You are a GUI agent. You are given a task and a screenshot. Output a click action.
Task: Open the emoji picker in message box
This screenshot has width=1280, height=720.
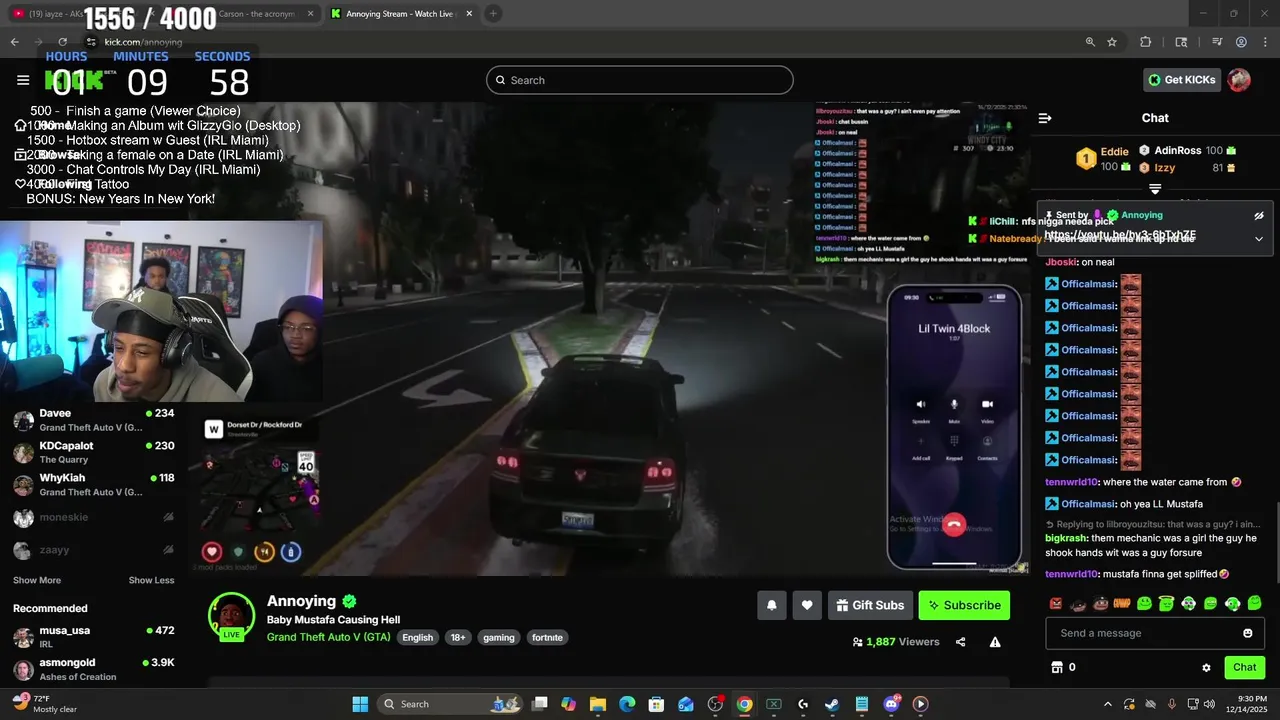click(1247, 633)
